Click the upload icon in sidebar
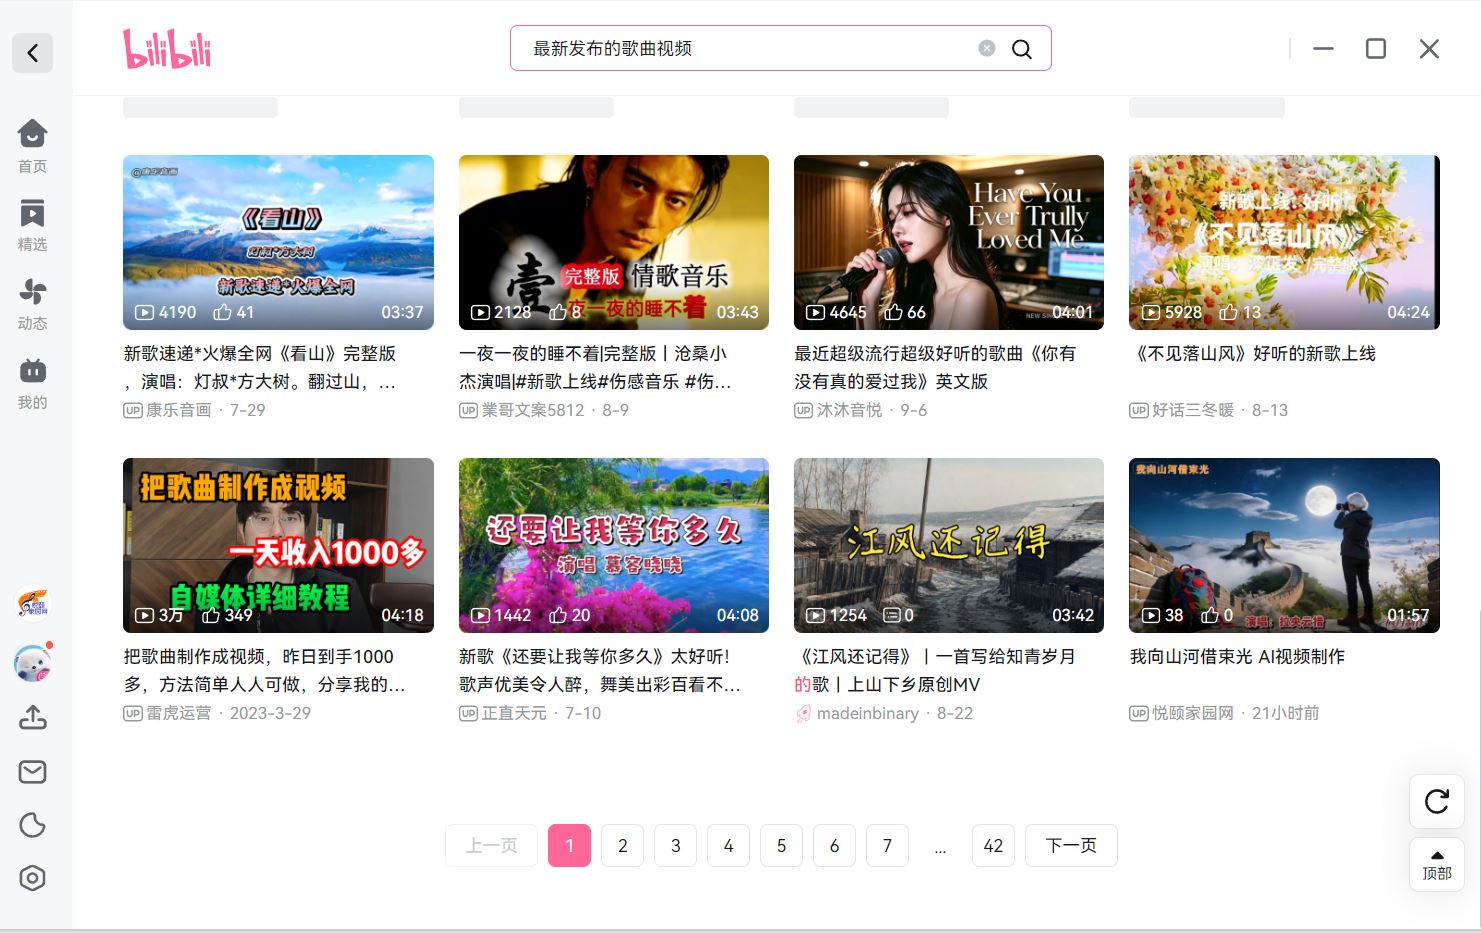Screen dimensions: 1481x933 point(33,718)
